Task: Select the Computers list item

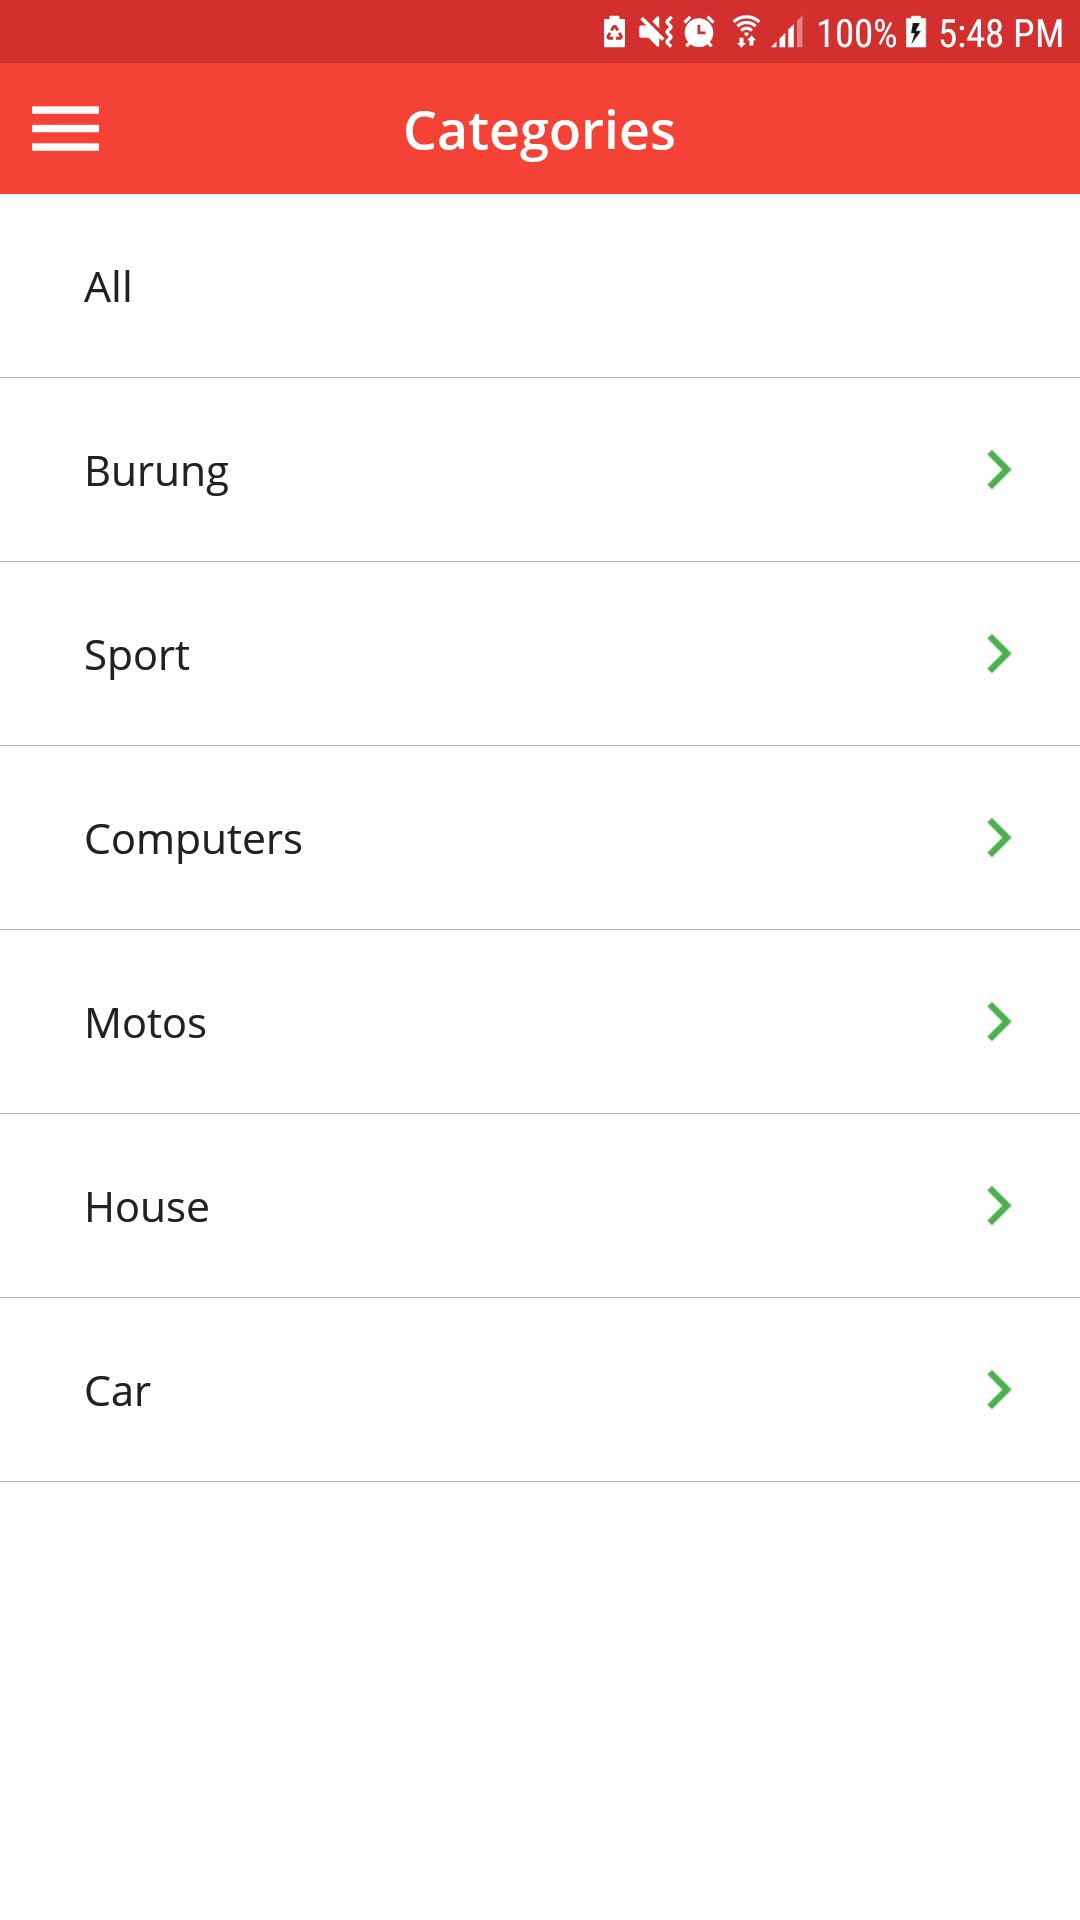Action: click(x=193, y=840)
